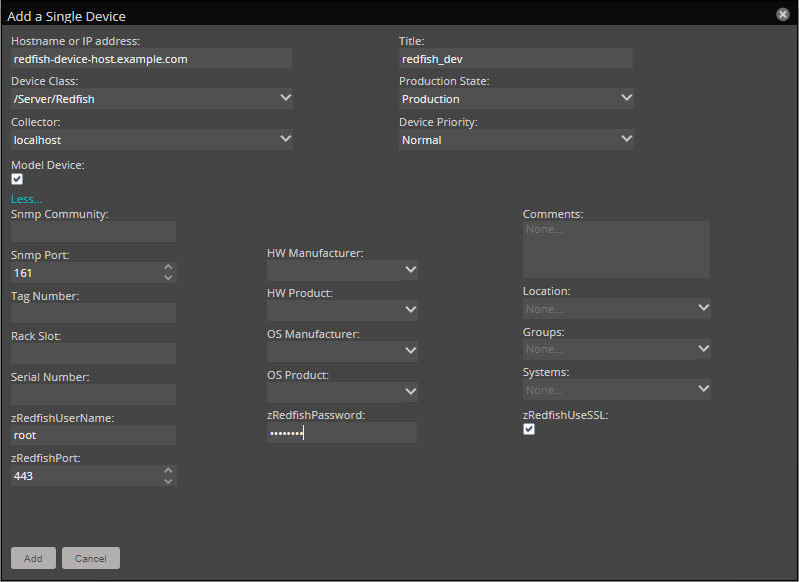Focus the Comments text area
The width and height of the screenshot is (799, 582).
pos(616,249)
